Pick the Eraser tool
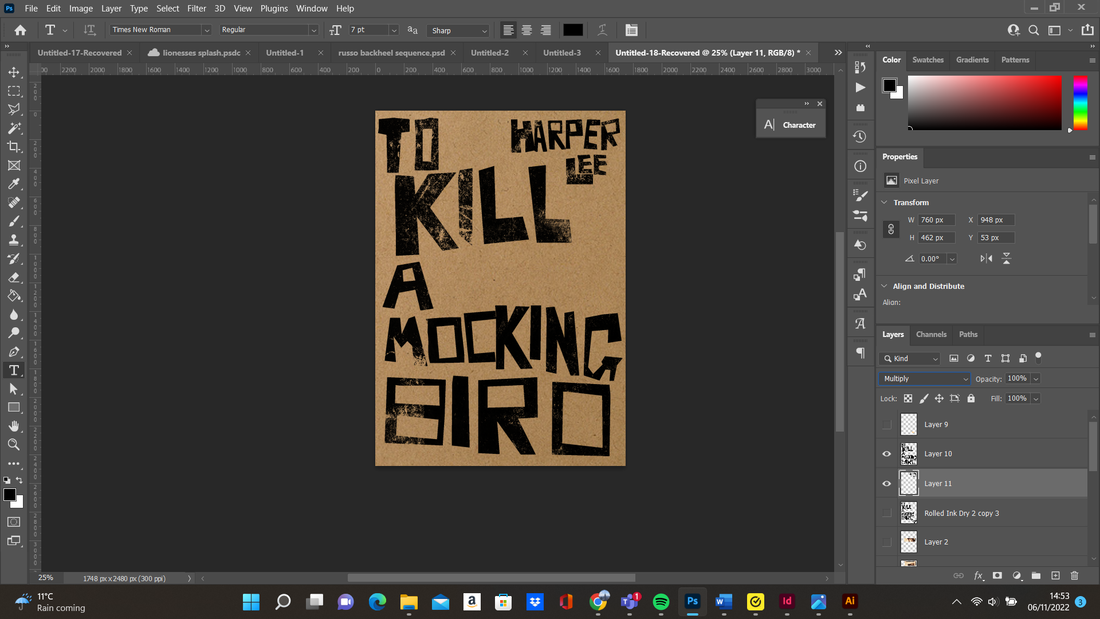The height and width of the screenshot is (619, 1100). coord(14,277)
